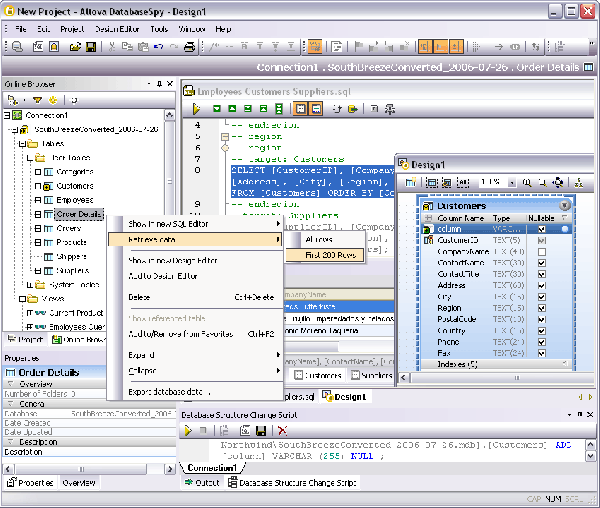Uncheck Nullable for the Address column

(x=542, y=285)
